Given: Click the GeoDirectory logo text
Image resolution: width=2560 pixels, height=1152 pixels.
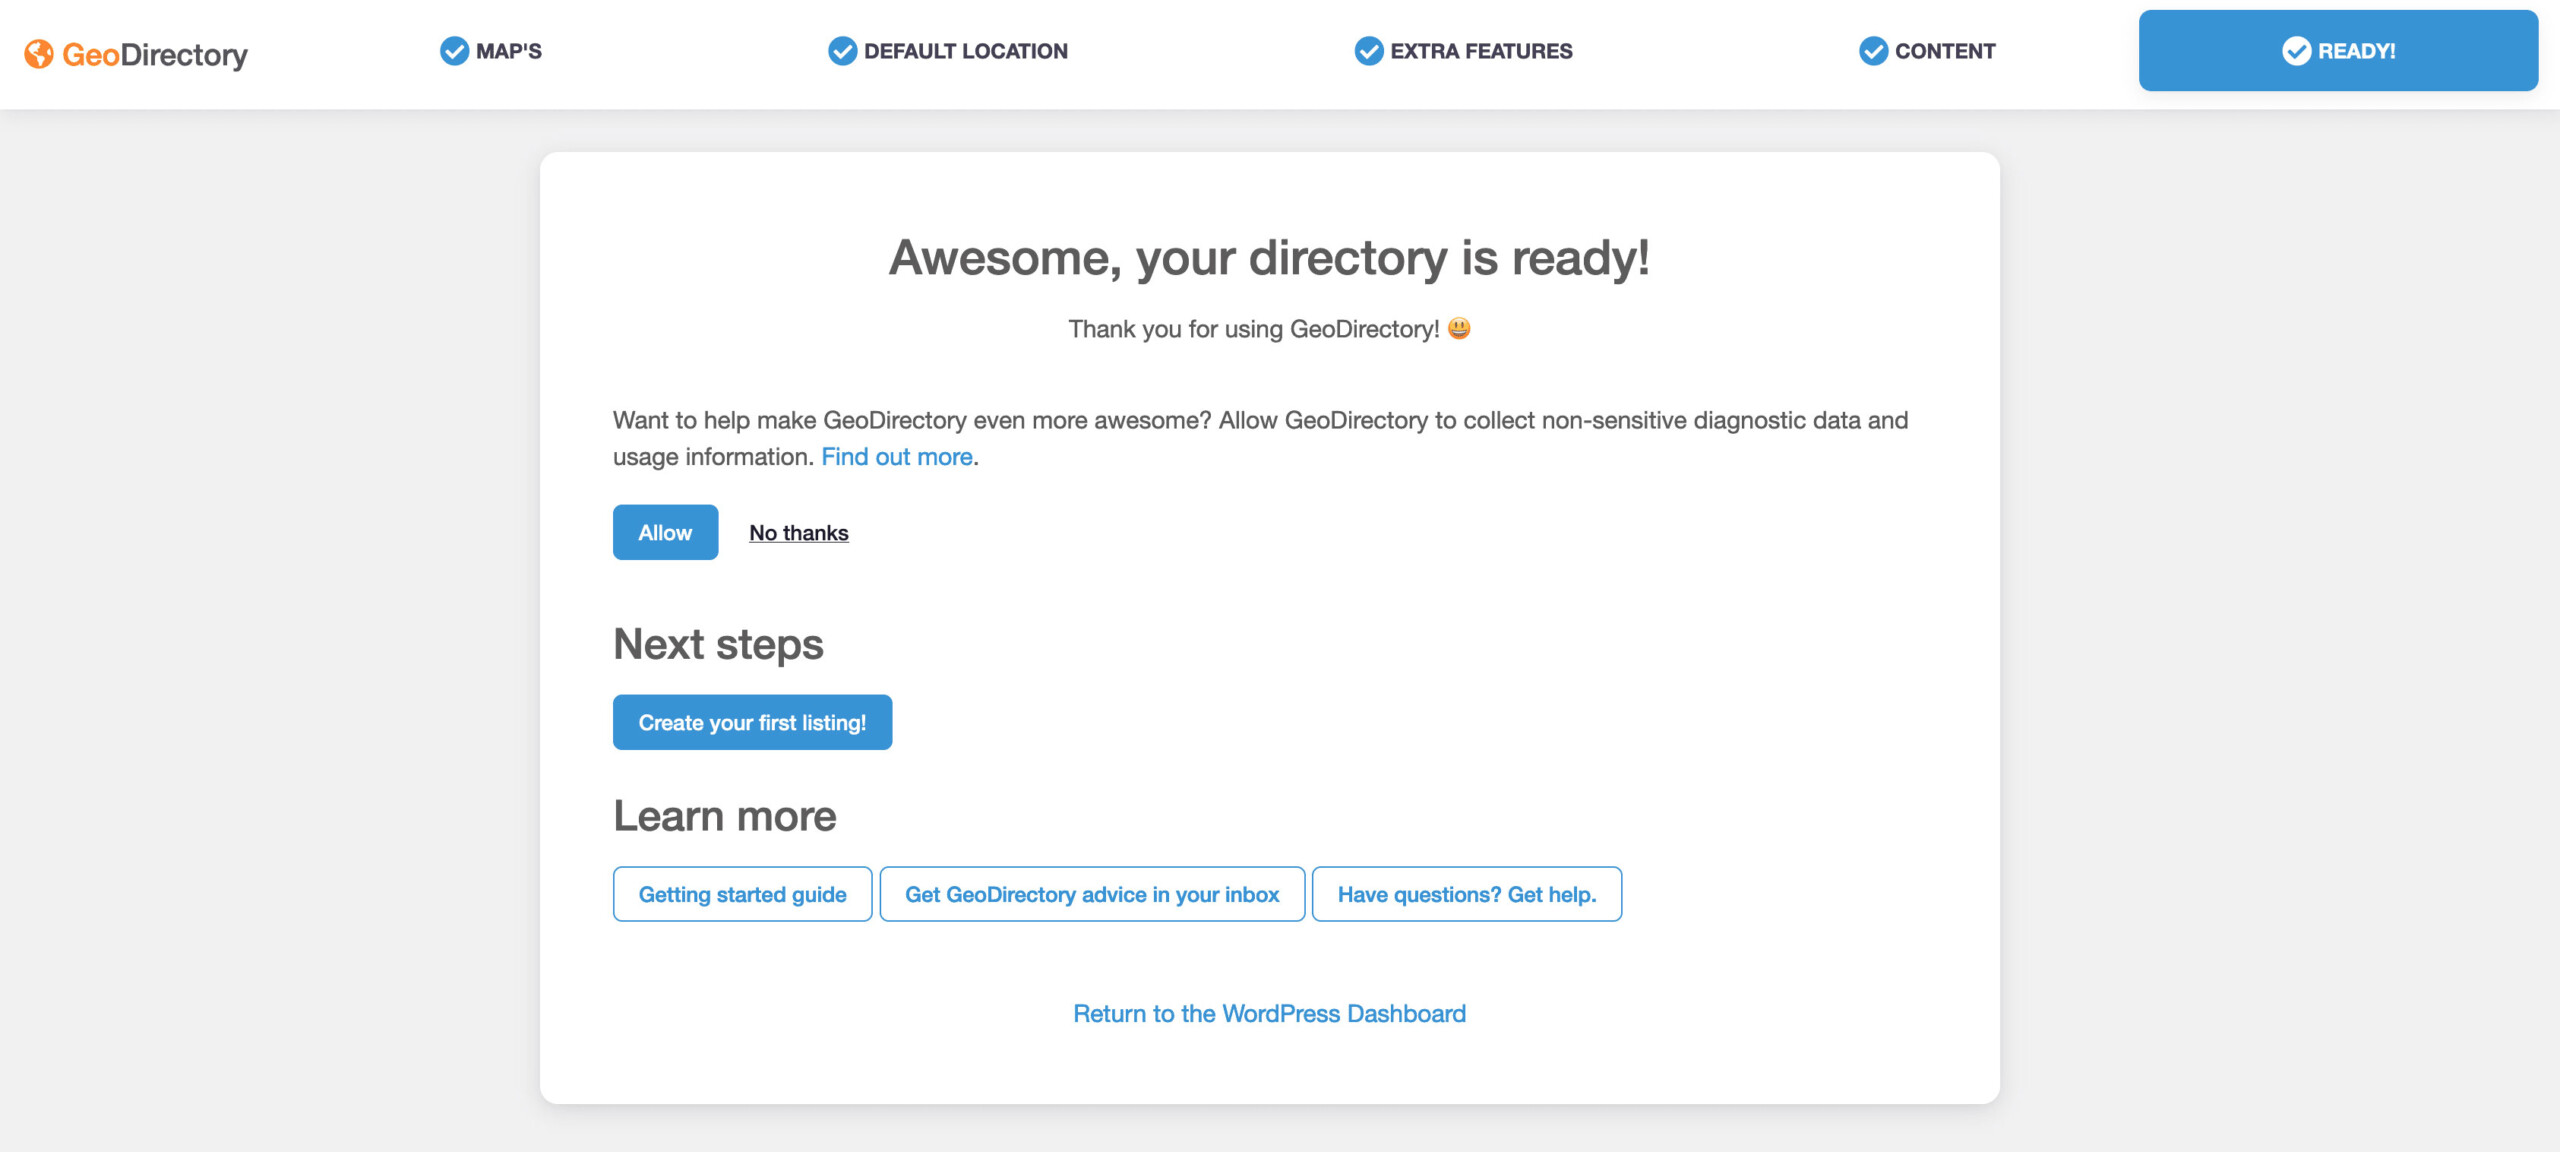Looking at the screenshot, I should pos(155,54).
